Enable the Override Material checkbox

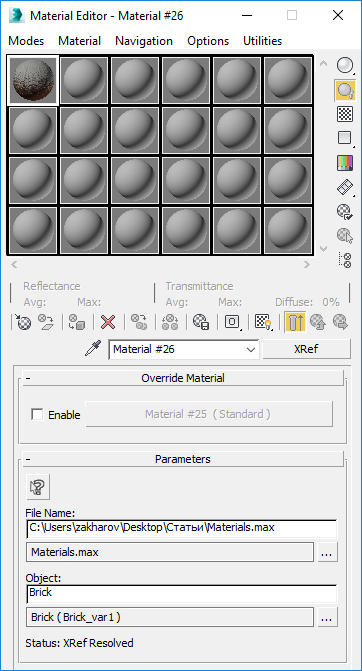pos(37,414)
